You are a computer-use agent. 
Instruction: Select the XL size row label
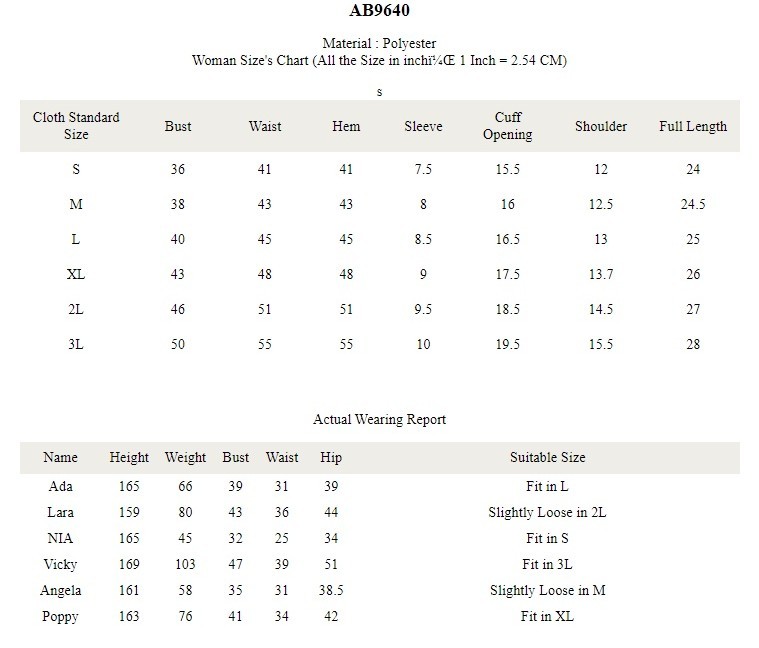tap(76, 274)
